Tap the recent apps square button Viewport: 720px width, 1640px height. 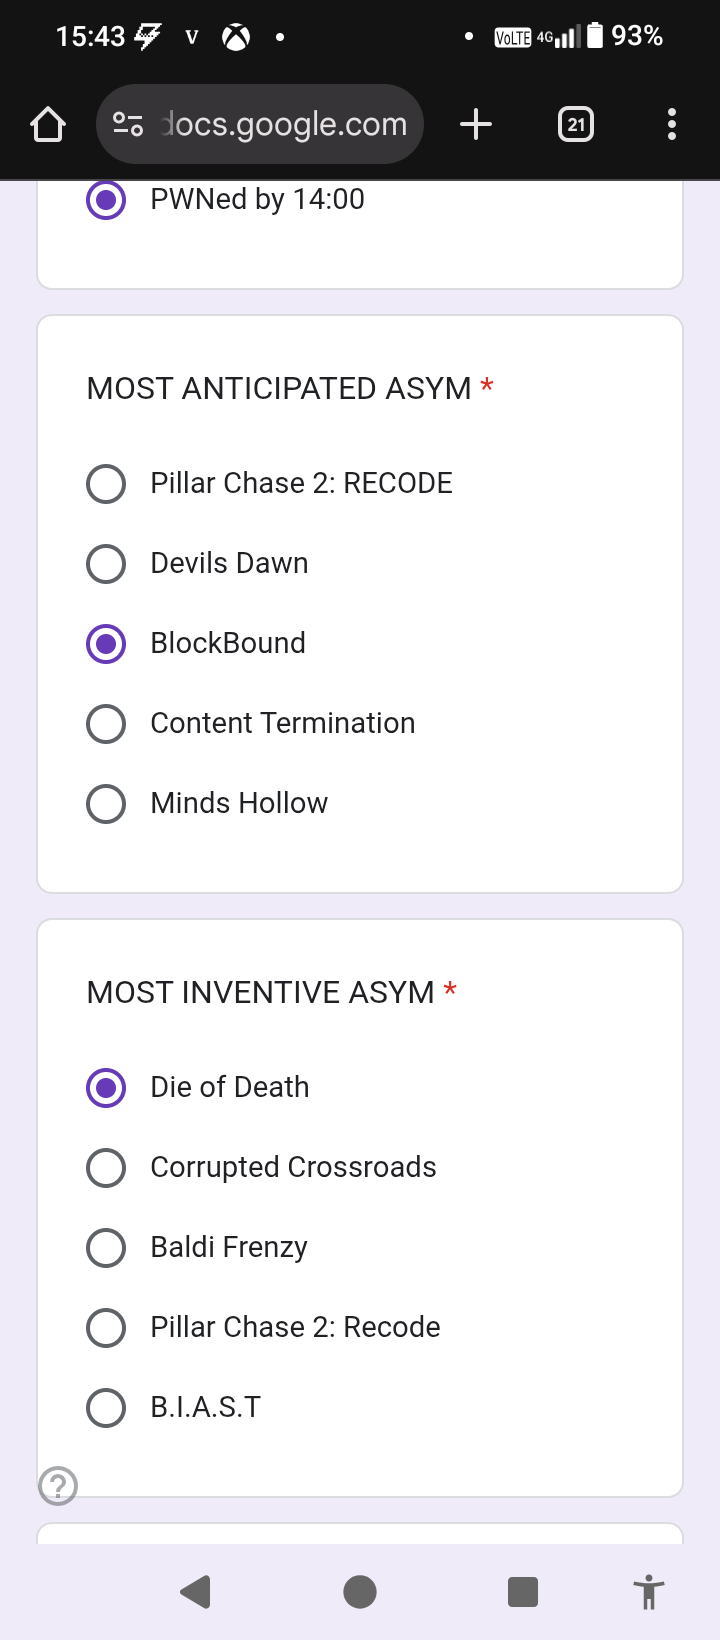[523, 1591]
